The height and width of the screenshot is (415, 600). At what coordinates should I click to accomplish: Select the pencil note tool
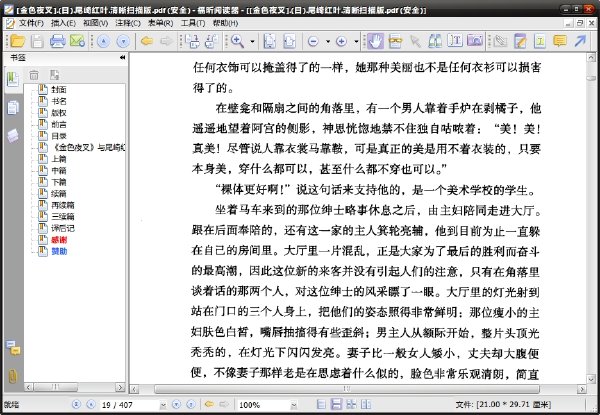[x=520, y=41]
